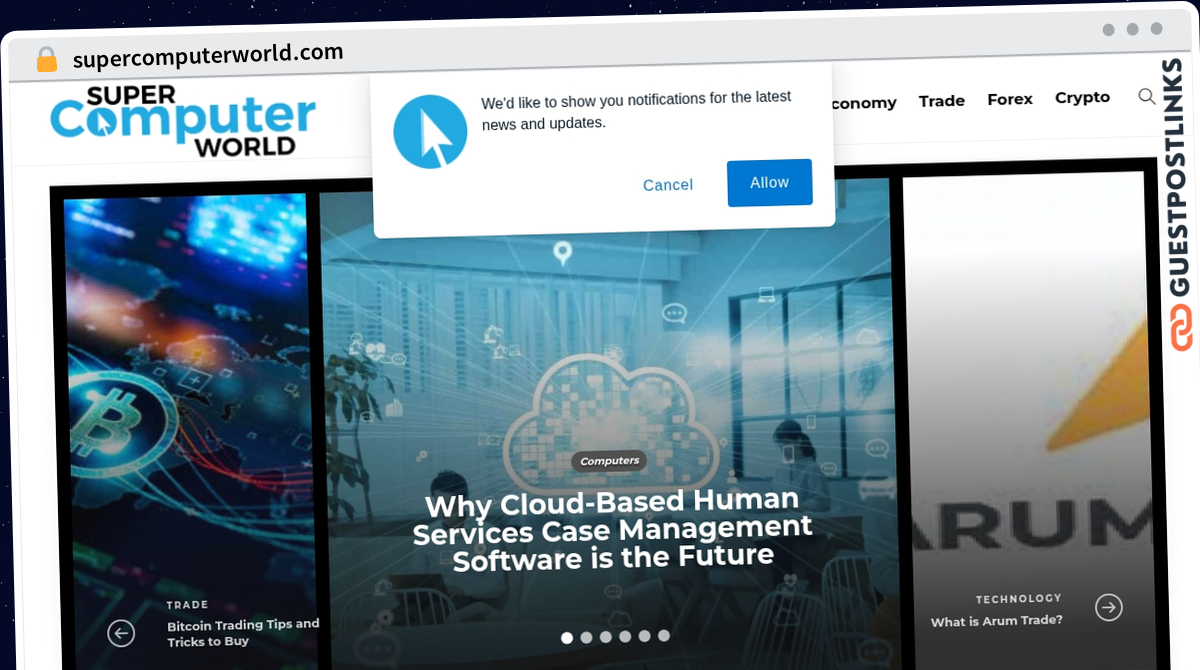The width and height of the screenshot is (1200, 670).
Task: Open the 'What is Arum Trade?' article
Action: [x=996, y=621]
